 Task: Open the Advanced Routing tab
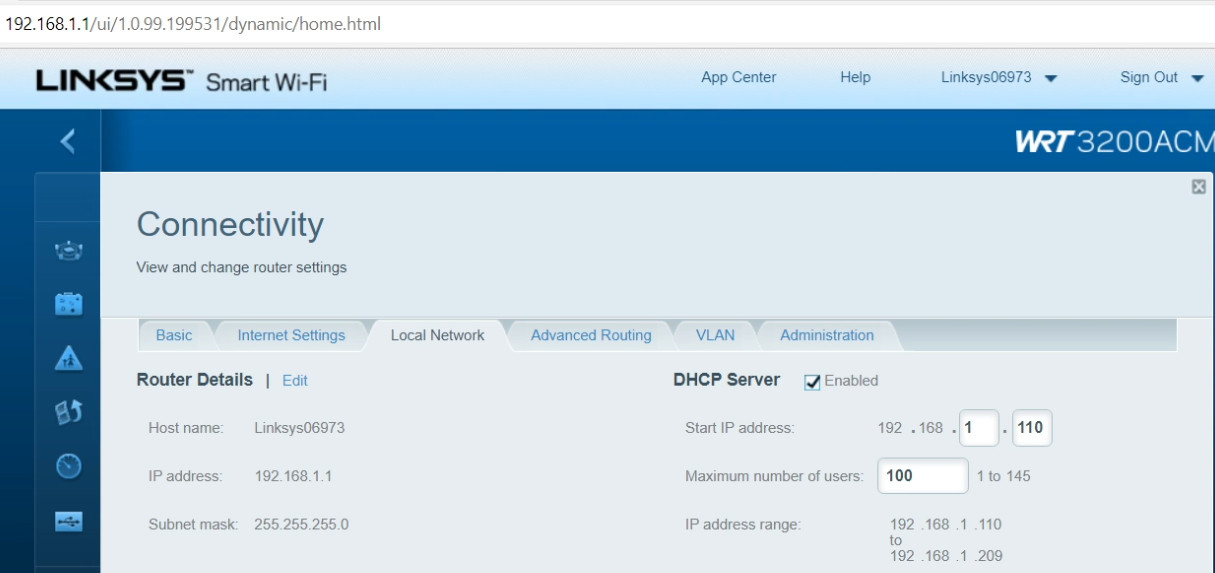(x=591, y=336)
